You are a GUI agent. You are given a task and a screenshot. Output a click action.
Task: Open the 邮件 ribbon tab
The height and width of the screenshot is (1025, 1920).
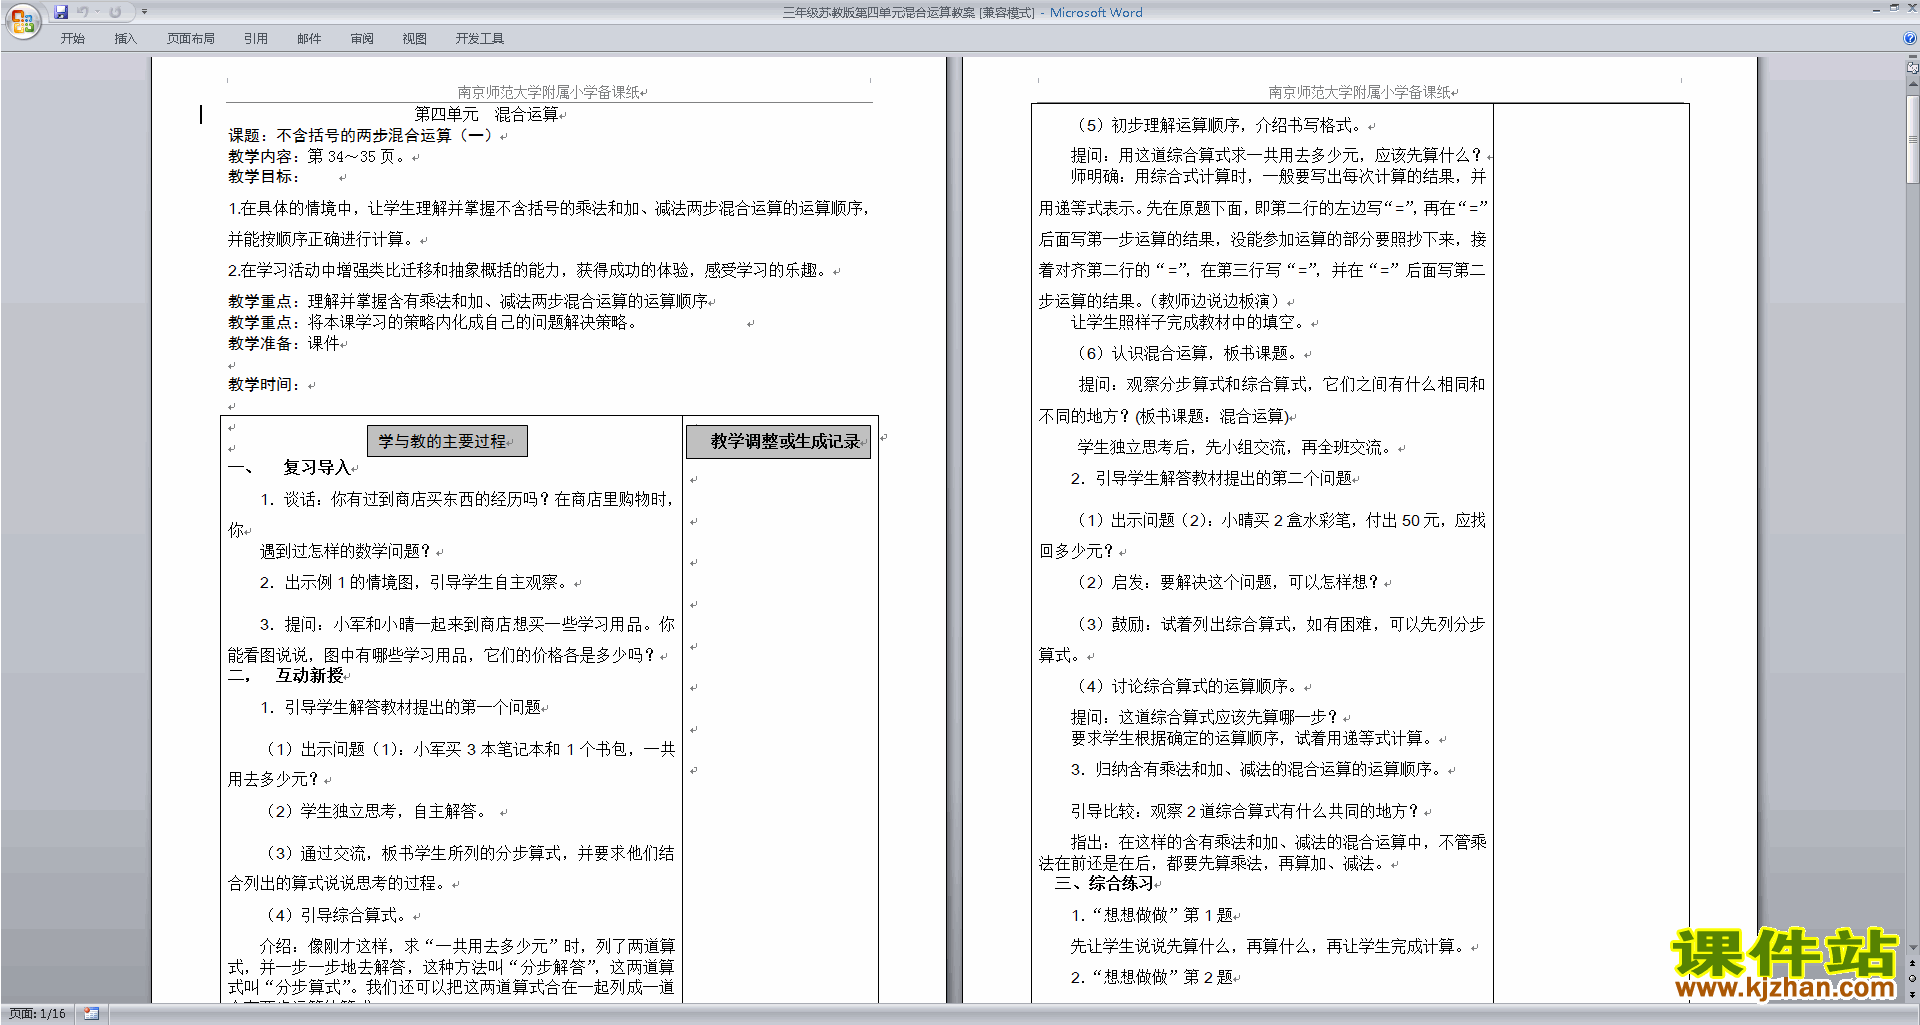pyautogui.click(x=309, y=39)
